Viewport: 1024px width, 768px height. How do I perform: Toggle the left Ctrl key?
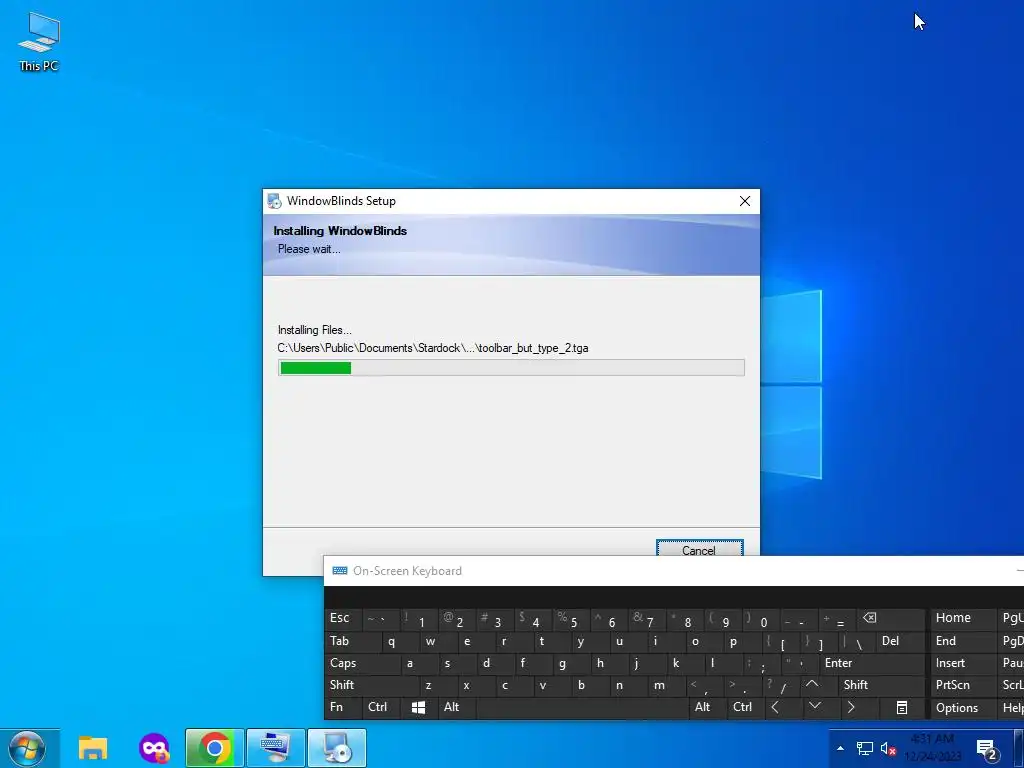[381, 707]
